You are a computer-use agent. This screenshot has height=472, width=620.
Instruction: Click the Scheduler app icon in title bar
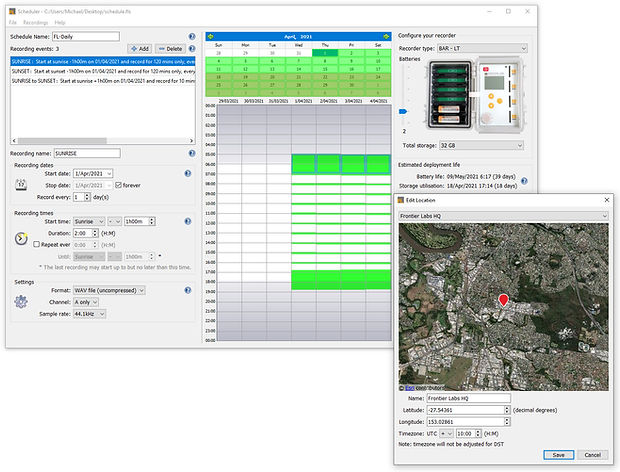12,11
